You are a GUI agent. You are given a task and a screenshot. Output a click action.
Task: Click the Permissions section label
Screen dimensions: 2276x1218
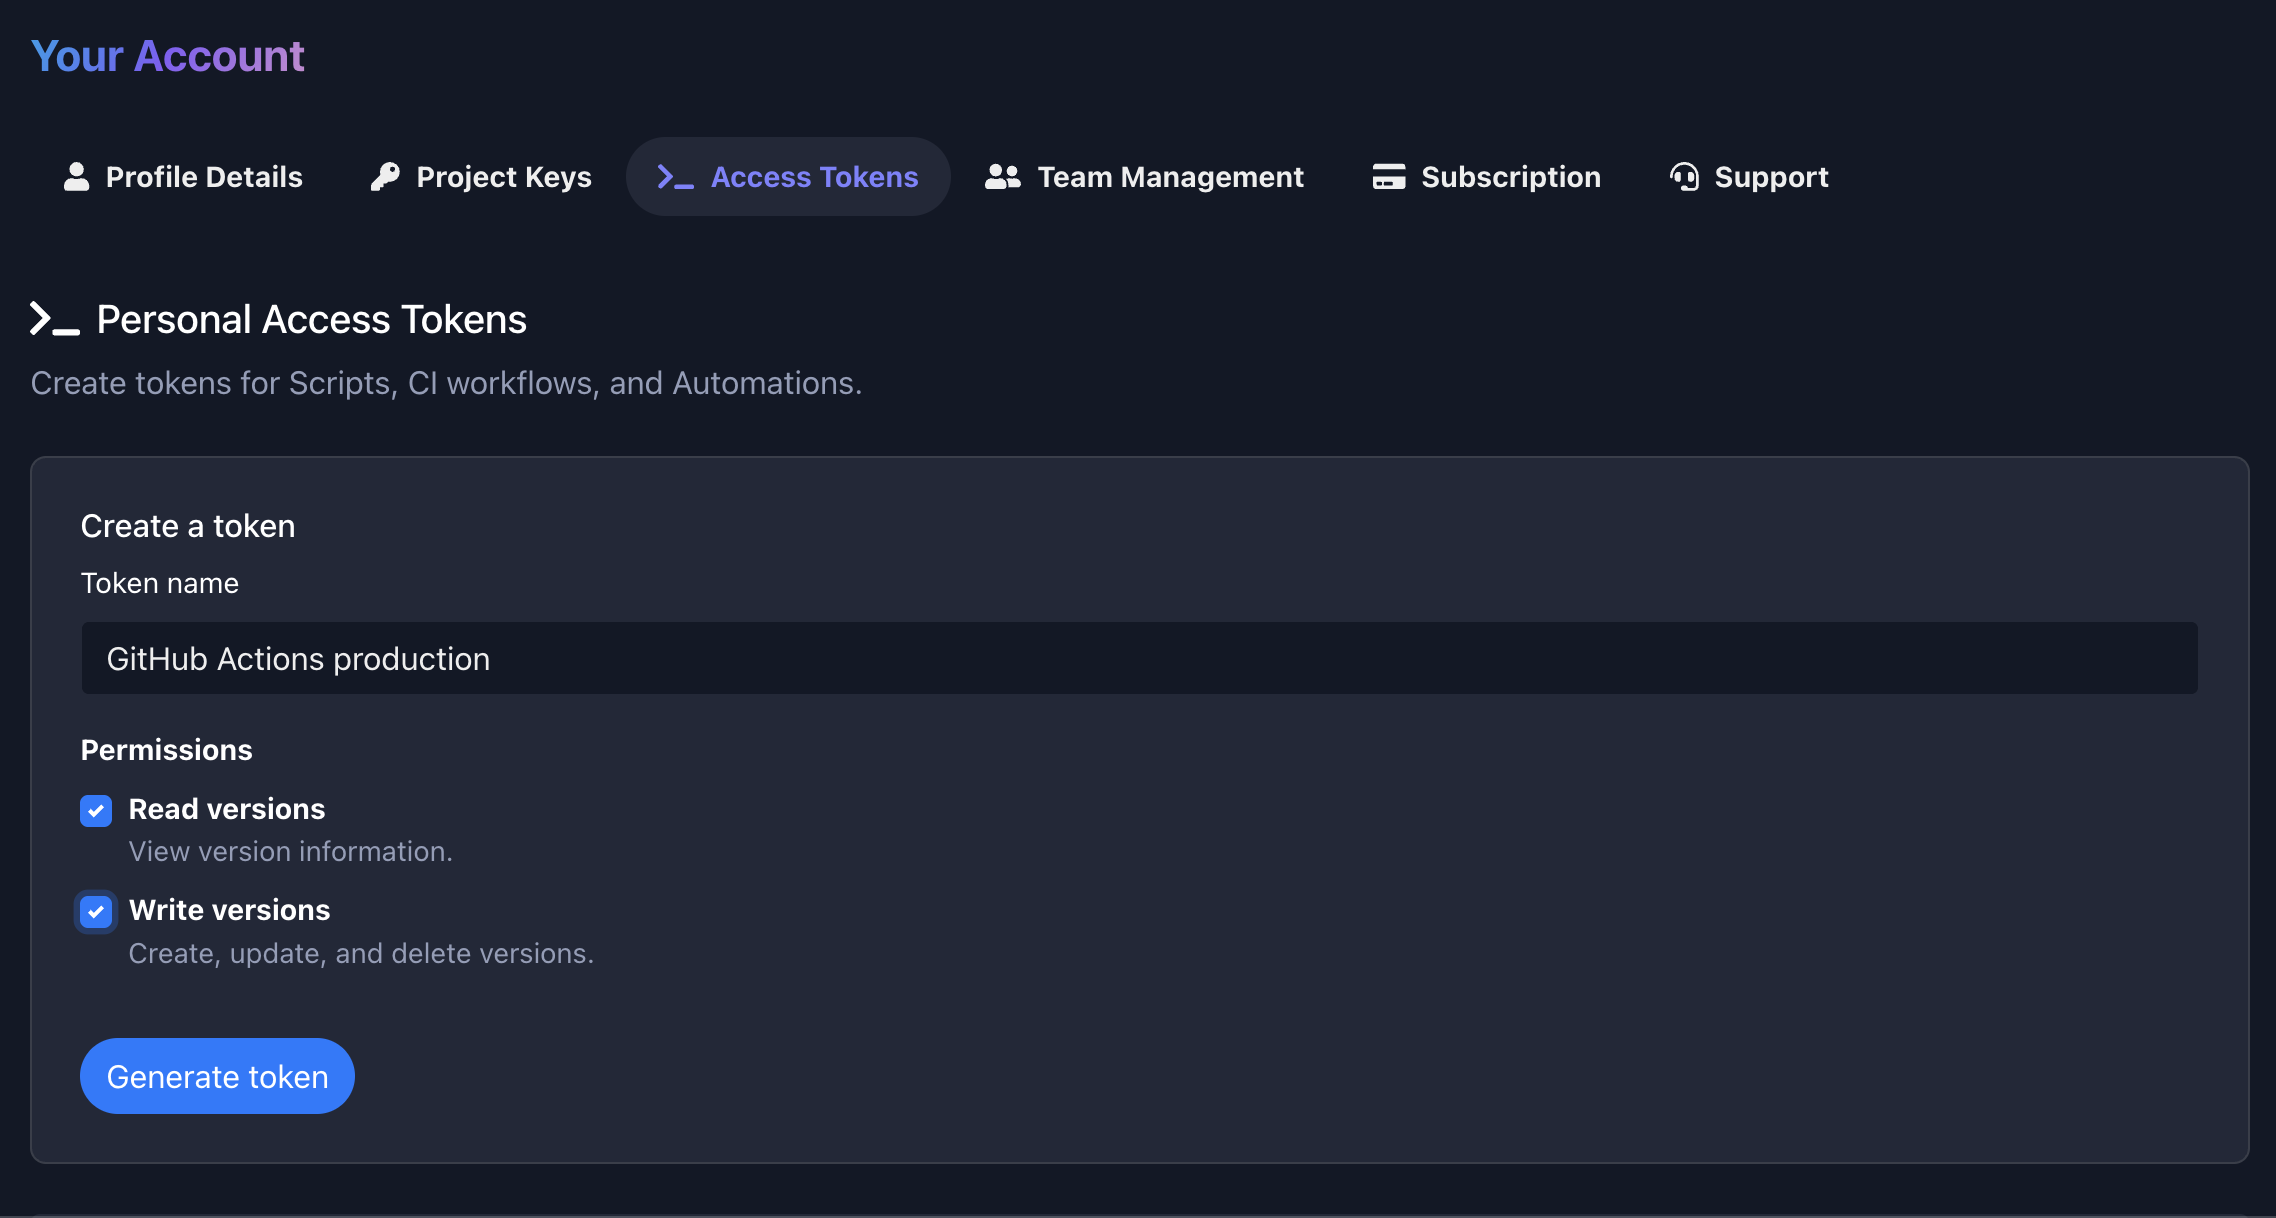(166, 750)
